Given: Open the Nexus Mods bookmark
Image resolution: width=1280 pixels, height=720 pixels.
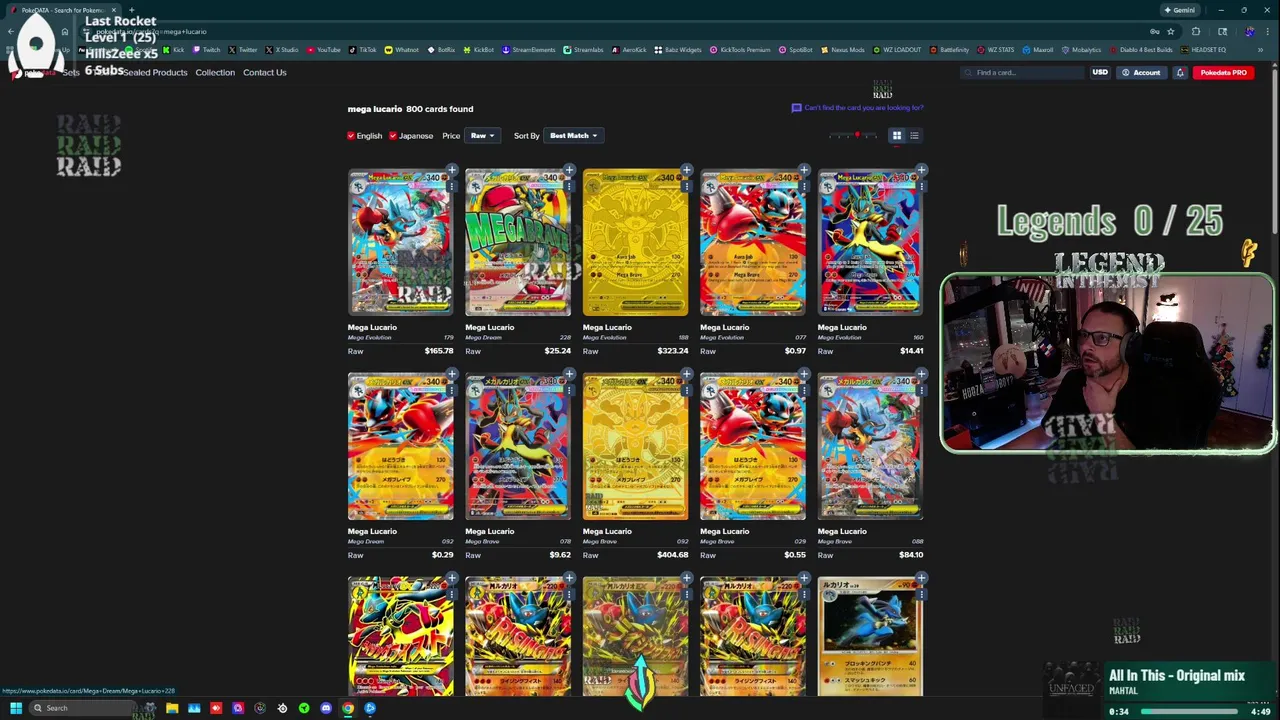Looking at the screenshot, I should [x=842, y=50].
